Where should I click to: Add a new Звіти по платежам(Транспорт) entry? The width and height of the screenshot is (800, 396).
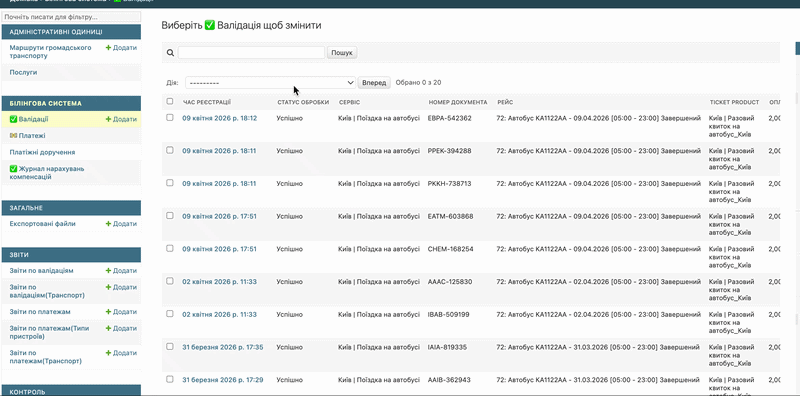[x=121, y=353]
